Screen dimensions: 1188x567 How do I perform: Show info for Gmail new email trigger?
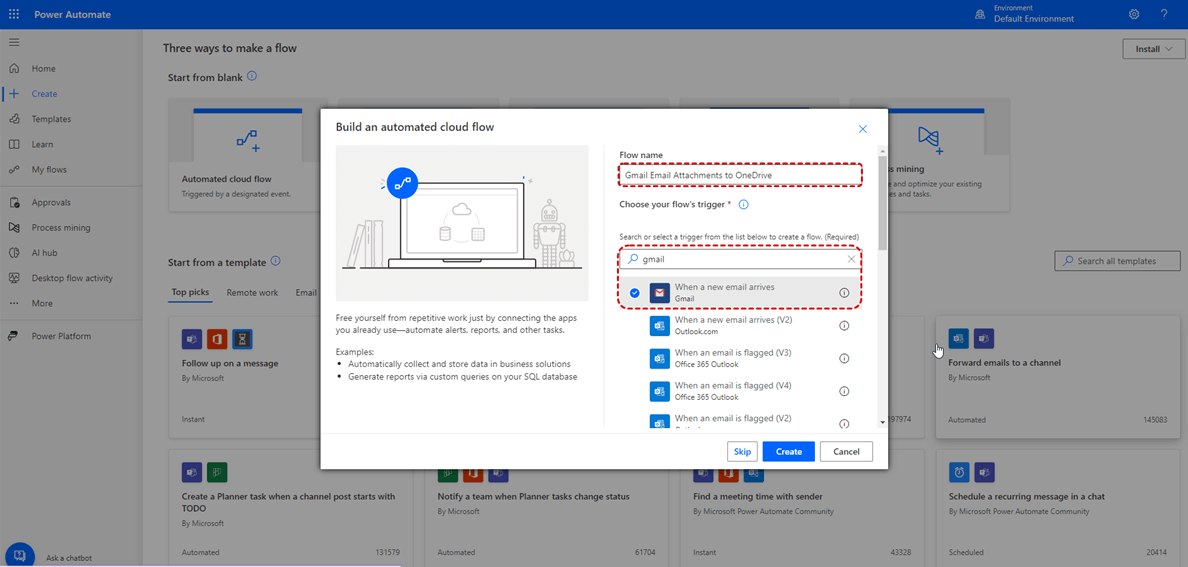pyautogui.click(x=844, y=293)
